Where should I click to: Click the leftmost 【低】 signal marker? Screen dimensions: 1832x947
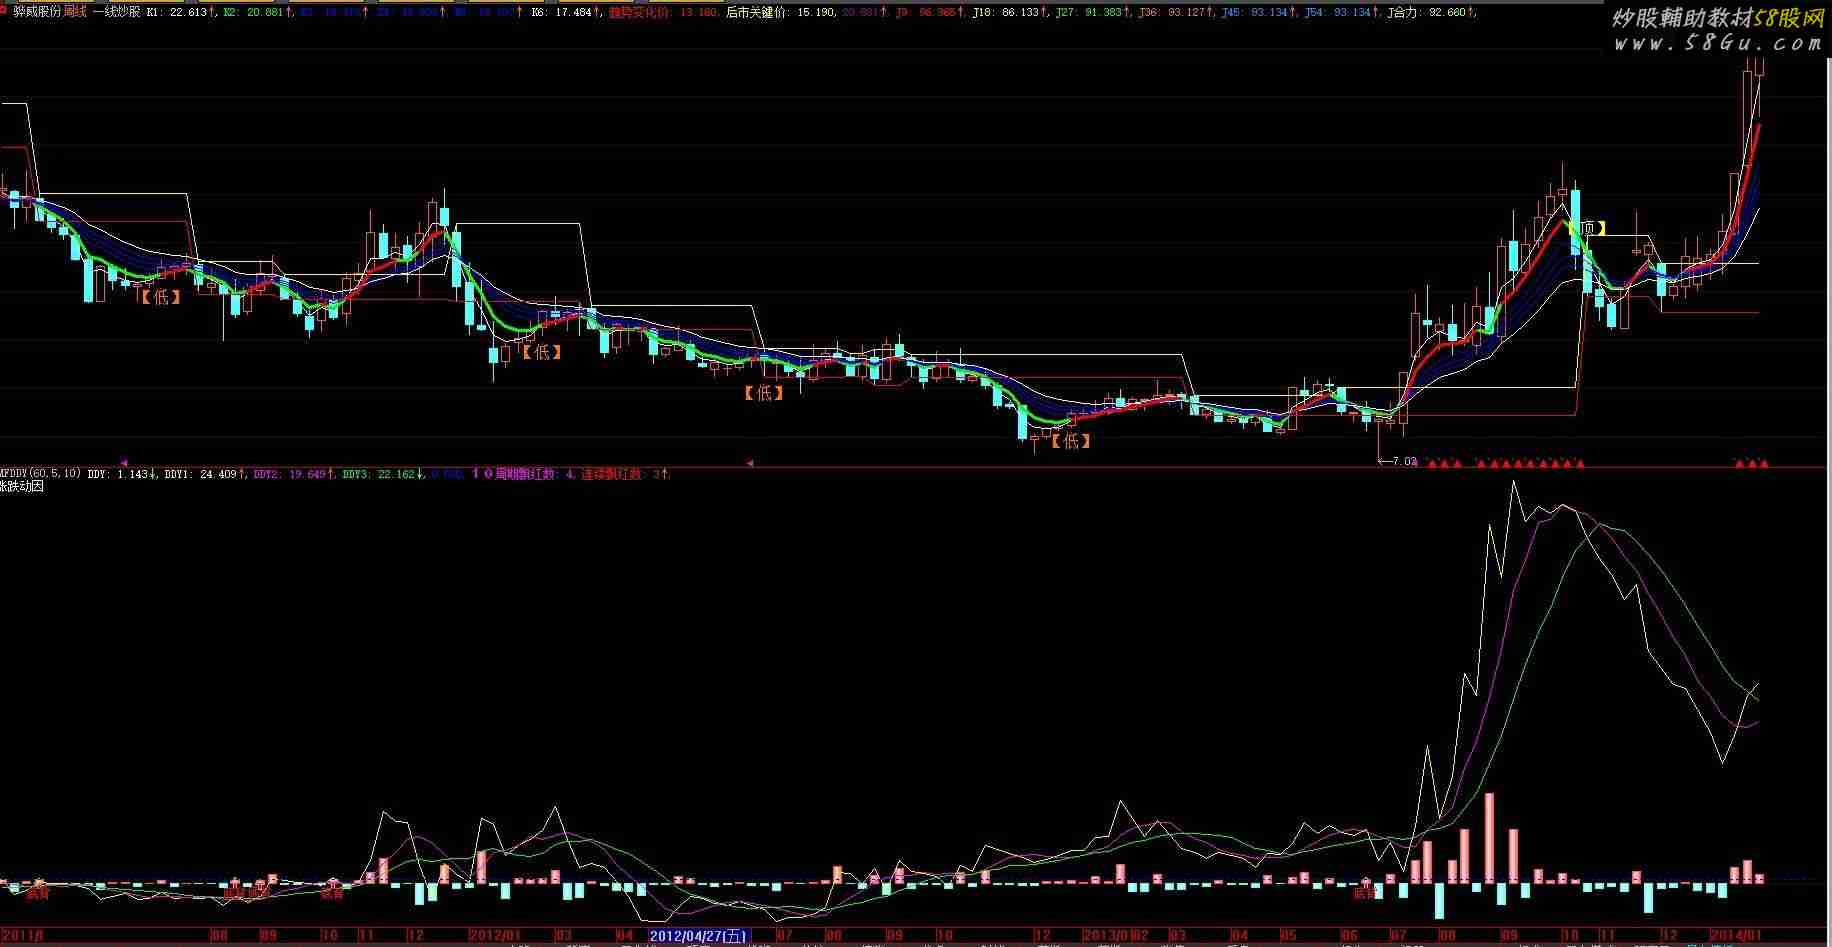[x=159, y=296]
